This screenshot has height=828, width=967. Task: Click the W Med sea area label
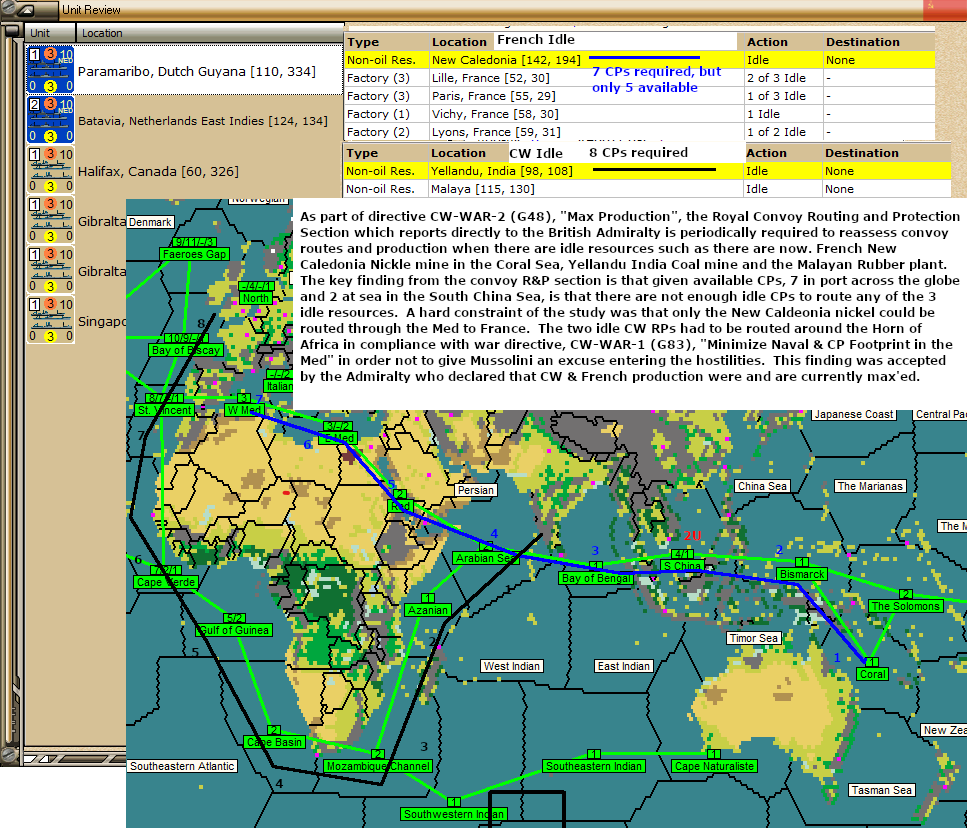[x=244, y=410]
